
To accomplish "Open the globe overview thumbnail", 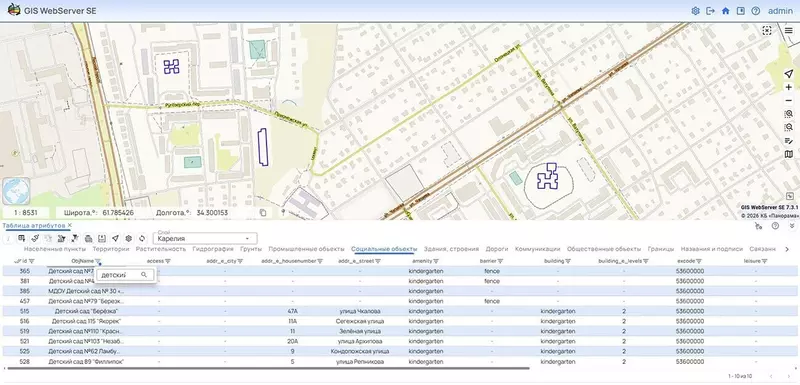I will [16, 191].
